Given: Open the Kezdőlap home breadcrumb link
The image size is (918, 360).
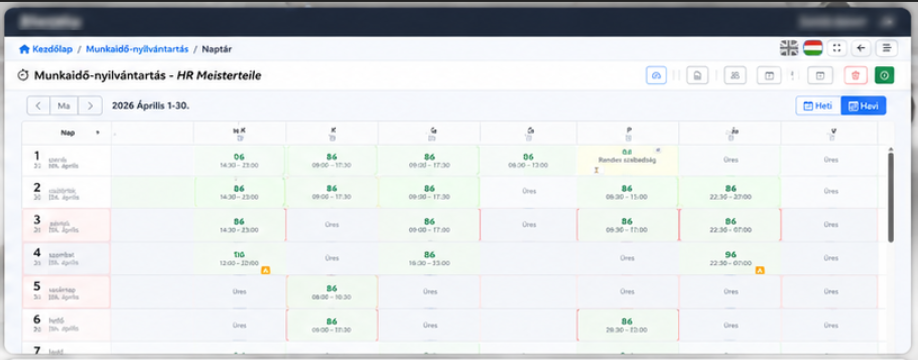Looking at the screenshot, I should [46, 49].
